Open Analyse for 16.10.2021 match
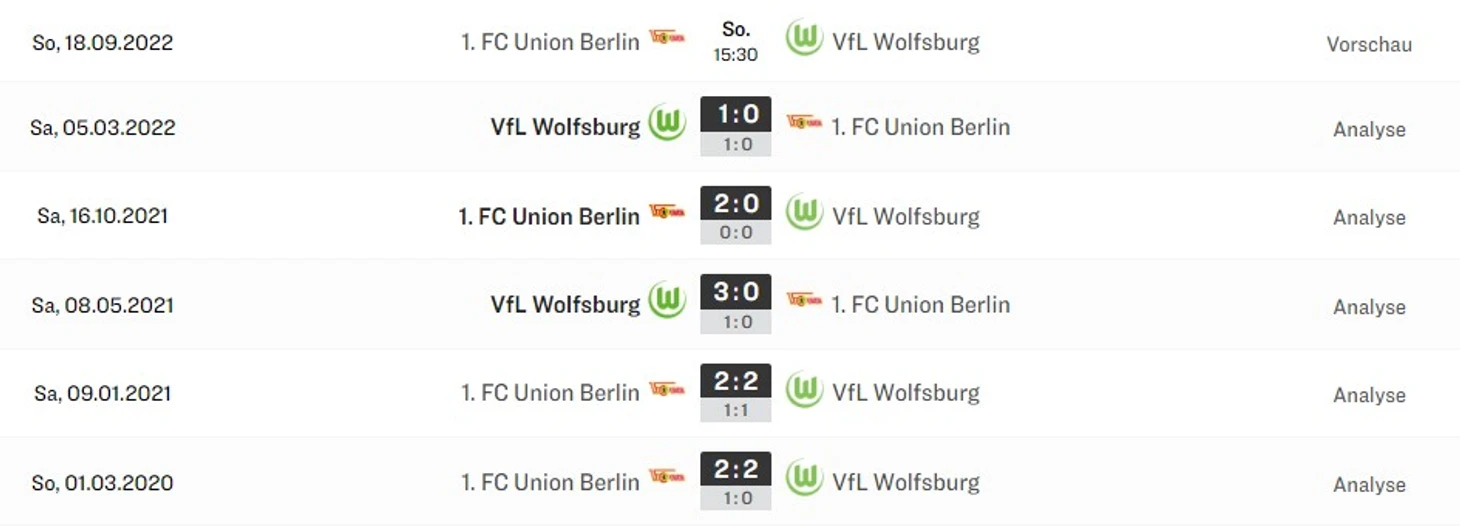Screen dimensions: 1460x528 click(1369, 218)
